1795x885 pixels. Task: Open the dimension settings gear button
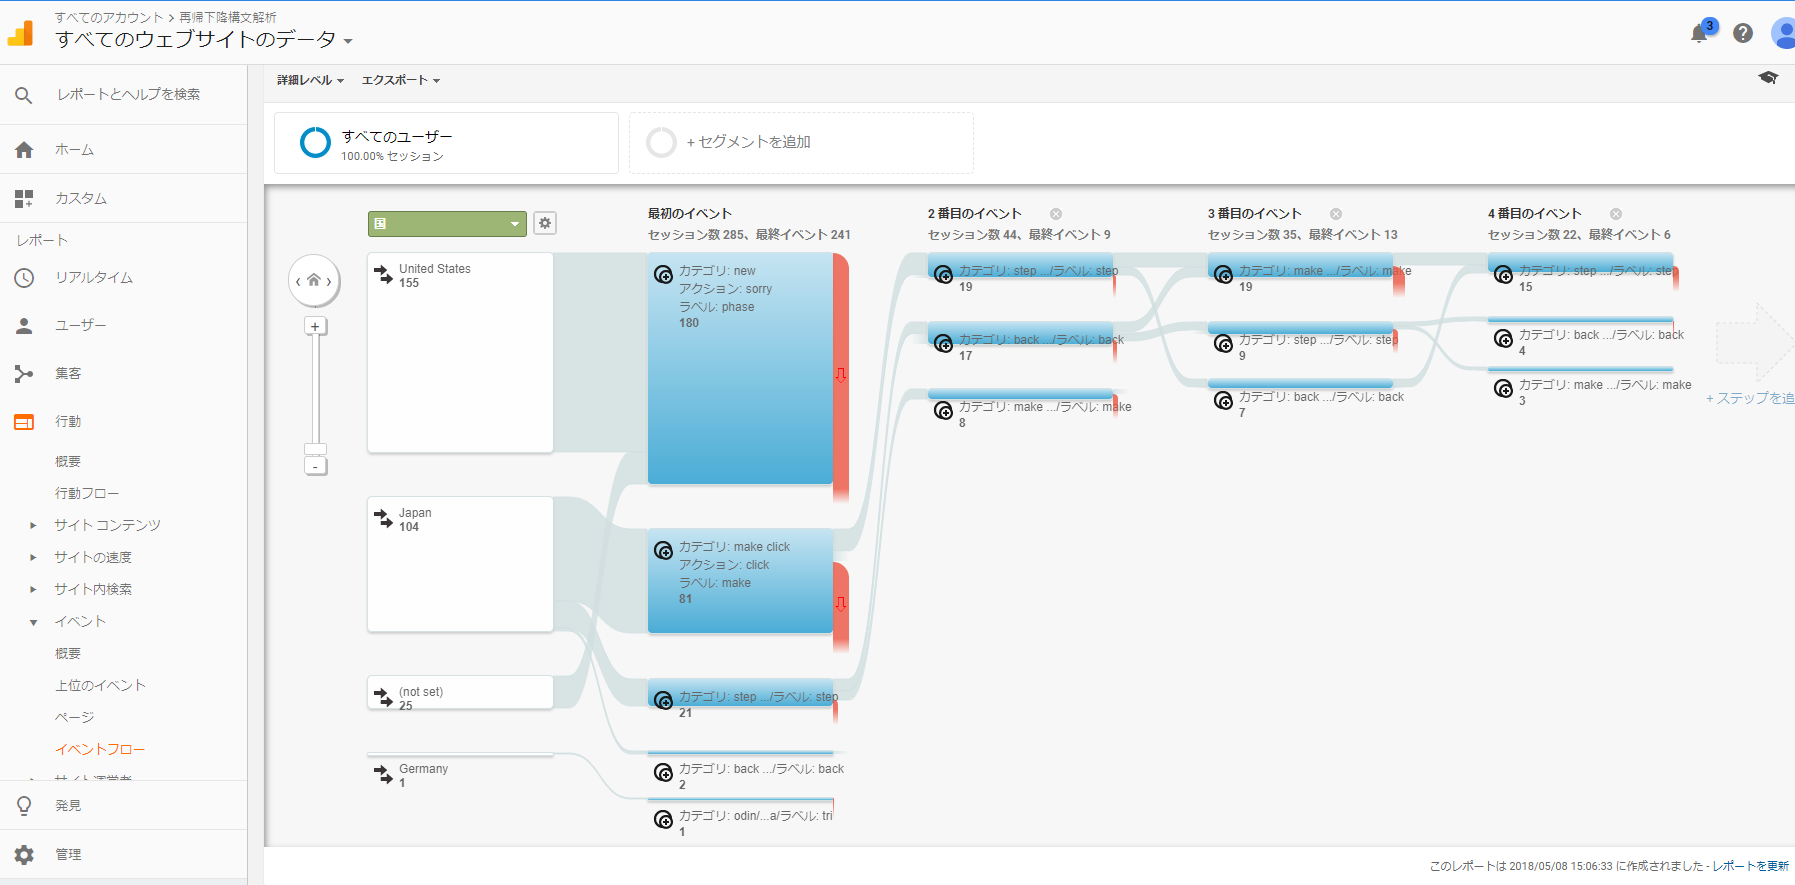pos(545,223)
